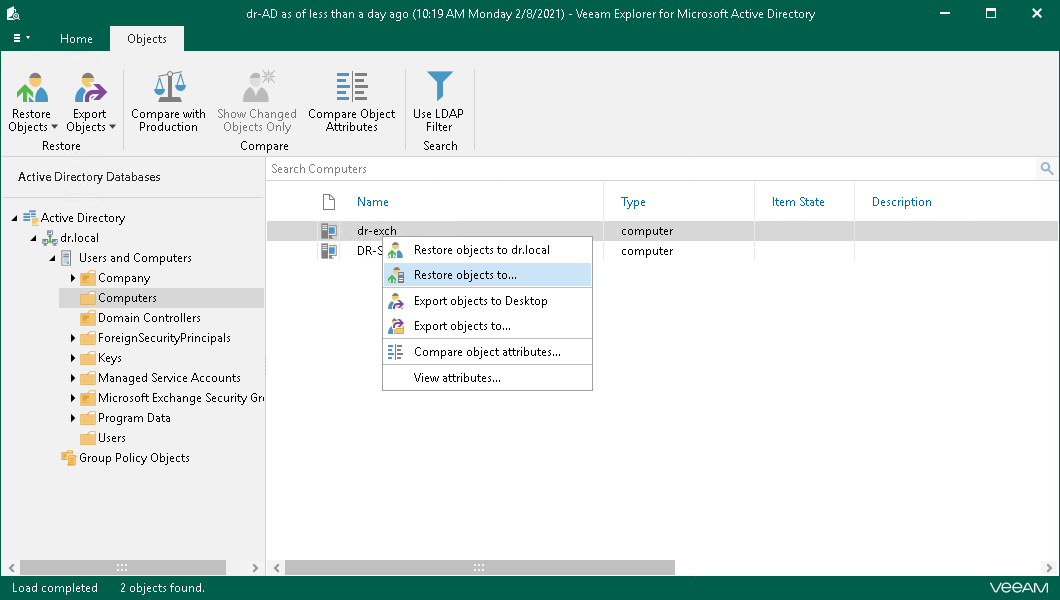Collapse the Users and Computers node

tap(52, 258)
